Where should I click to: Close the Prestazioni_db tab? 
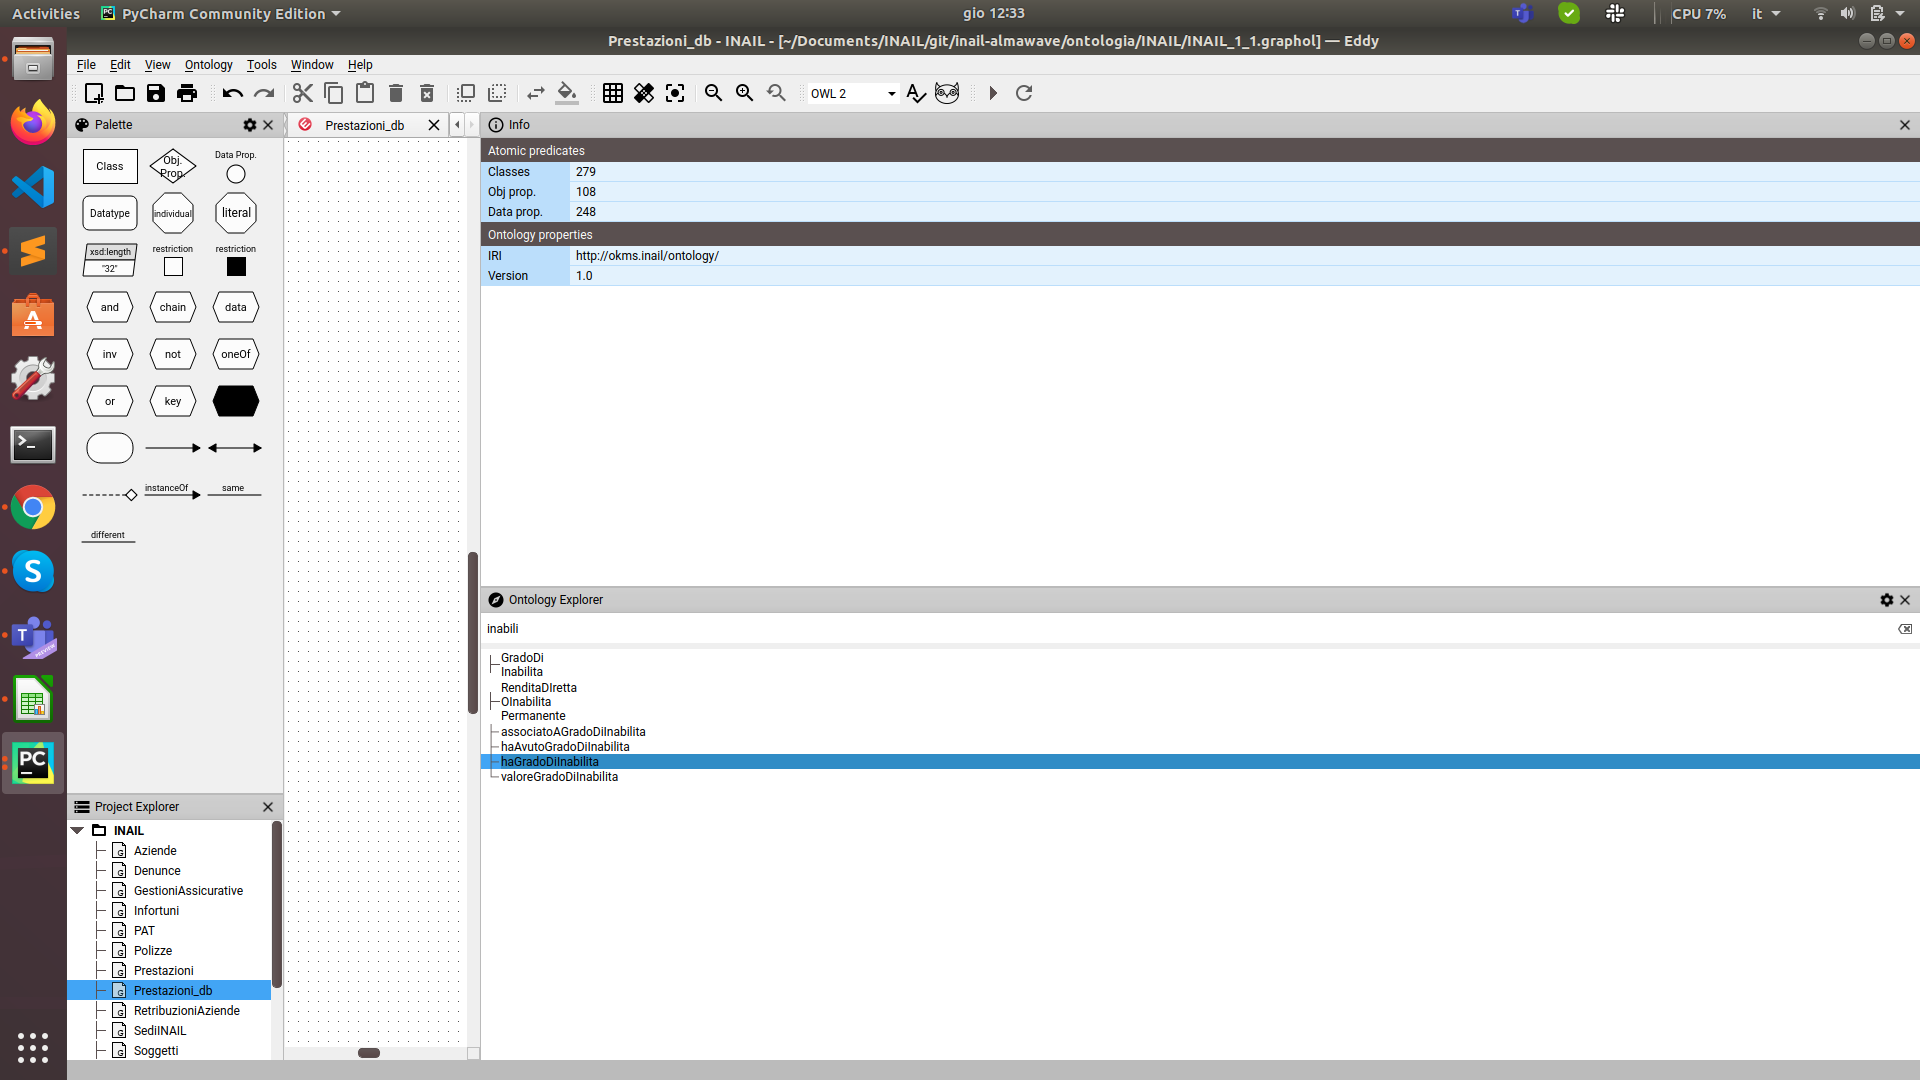(434, 125)
